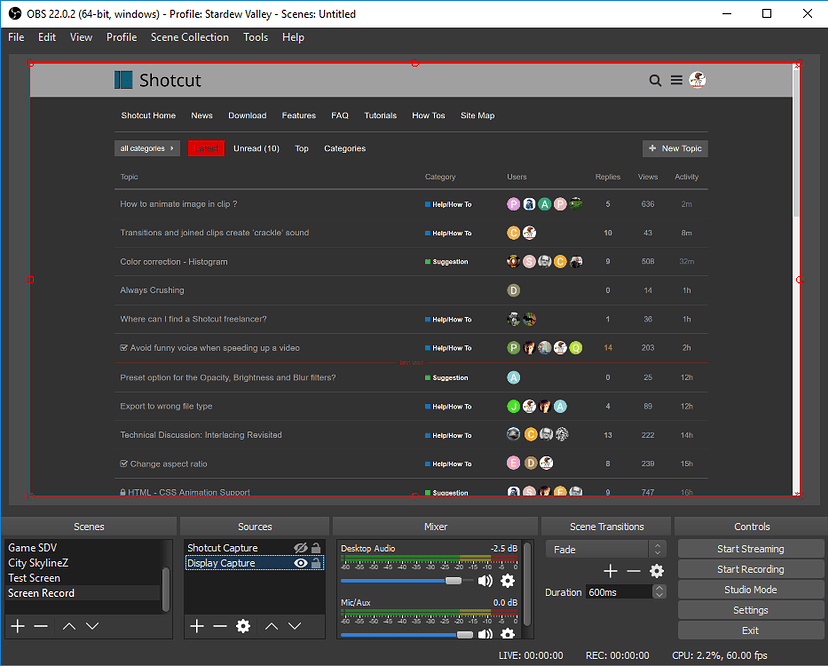Move the selected scene down
Viewport: 828px width, 666px height.
point(92,626)
